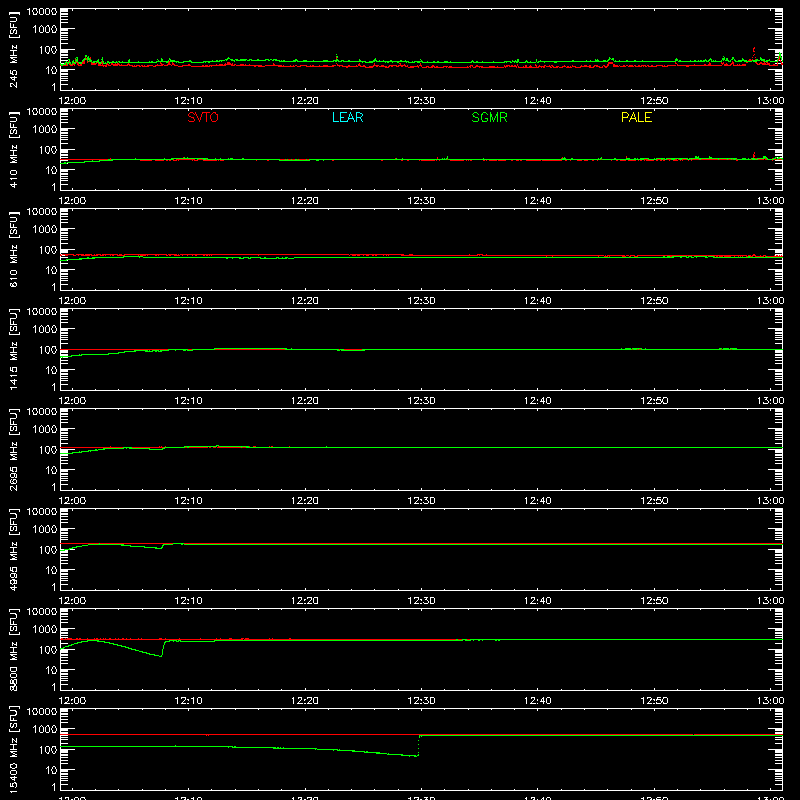Click the 13:00 tick label under the 8800 MHz plot
The image size is (800, 800).
point(770,701)
